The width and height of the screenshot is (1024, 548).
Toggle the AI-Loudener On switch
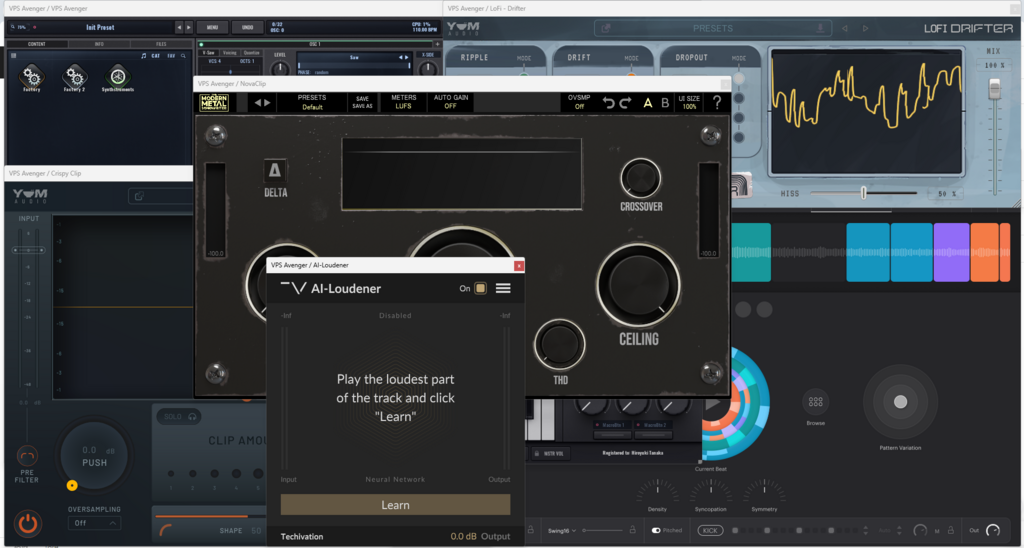[480, 288]
